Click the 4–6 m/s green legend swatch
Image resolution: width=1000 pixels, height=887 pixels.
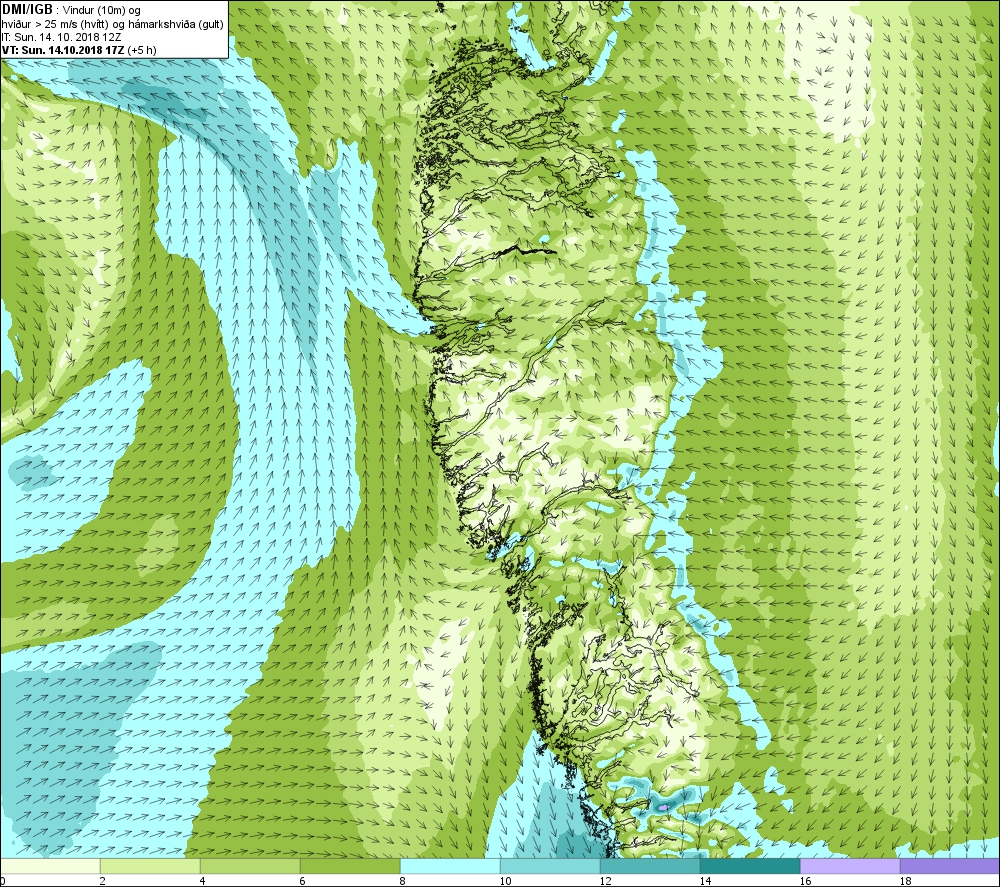tap(250, 866)
